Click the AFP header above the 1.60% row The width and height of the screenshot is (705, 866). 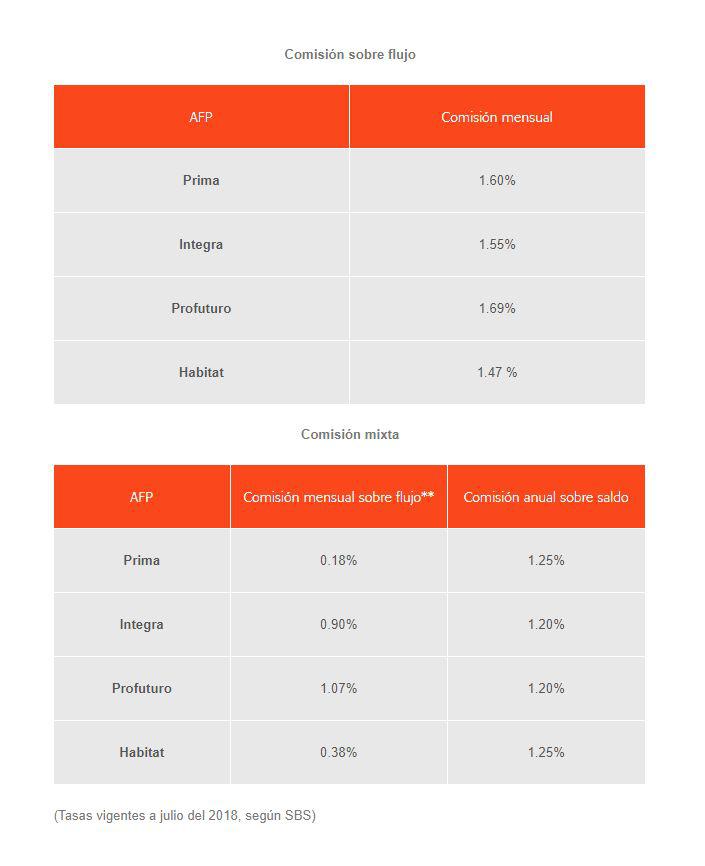201,117
